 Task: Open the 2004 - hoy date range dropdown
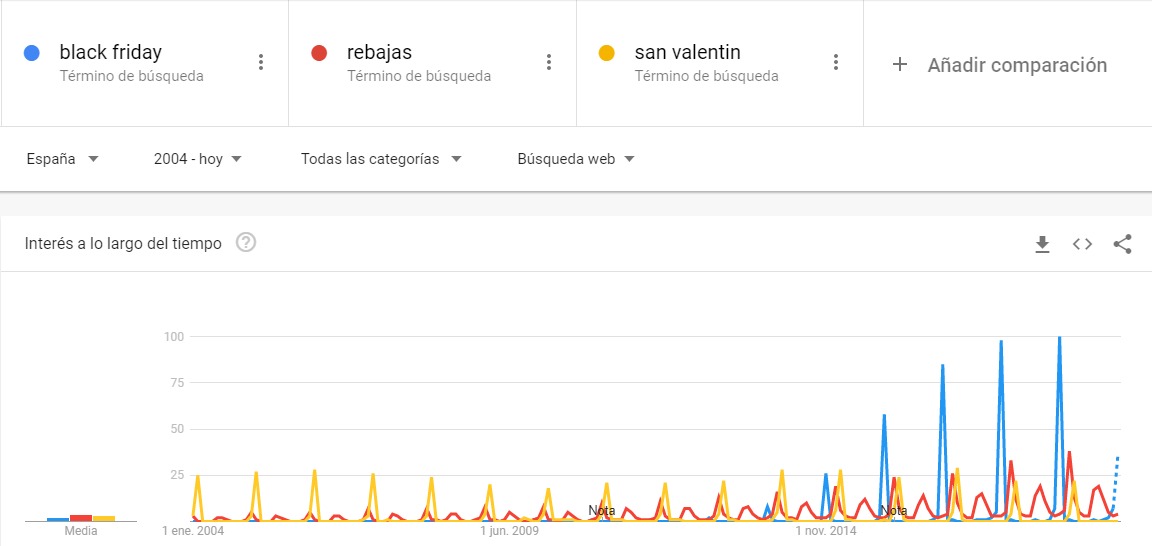pyautogui.click(x=198, y=159)
